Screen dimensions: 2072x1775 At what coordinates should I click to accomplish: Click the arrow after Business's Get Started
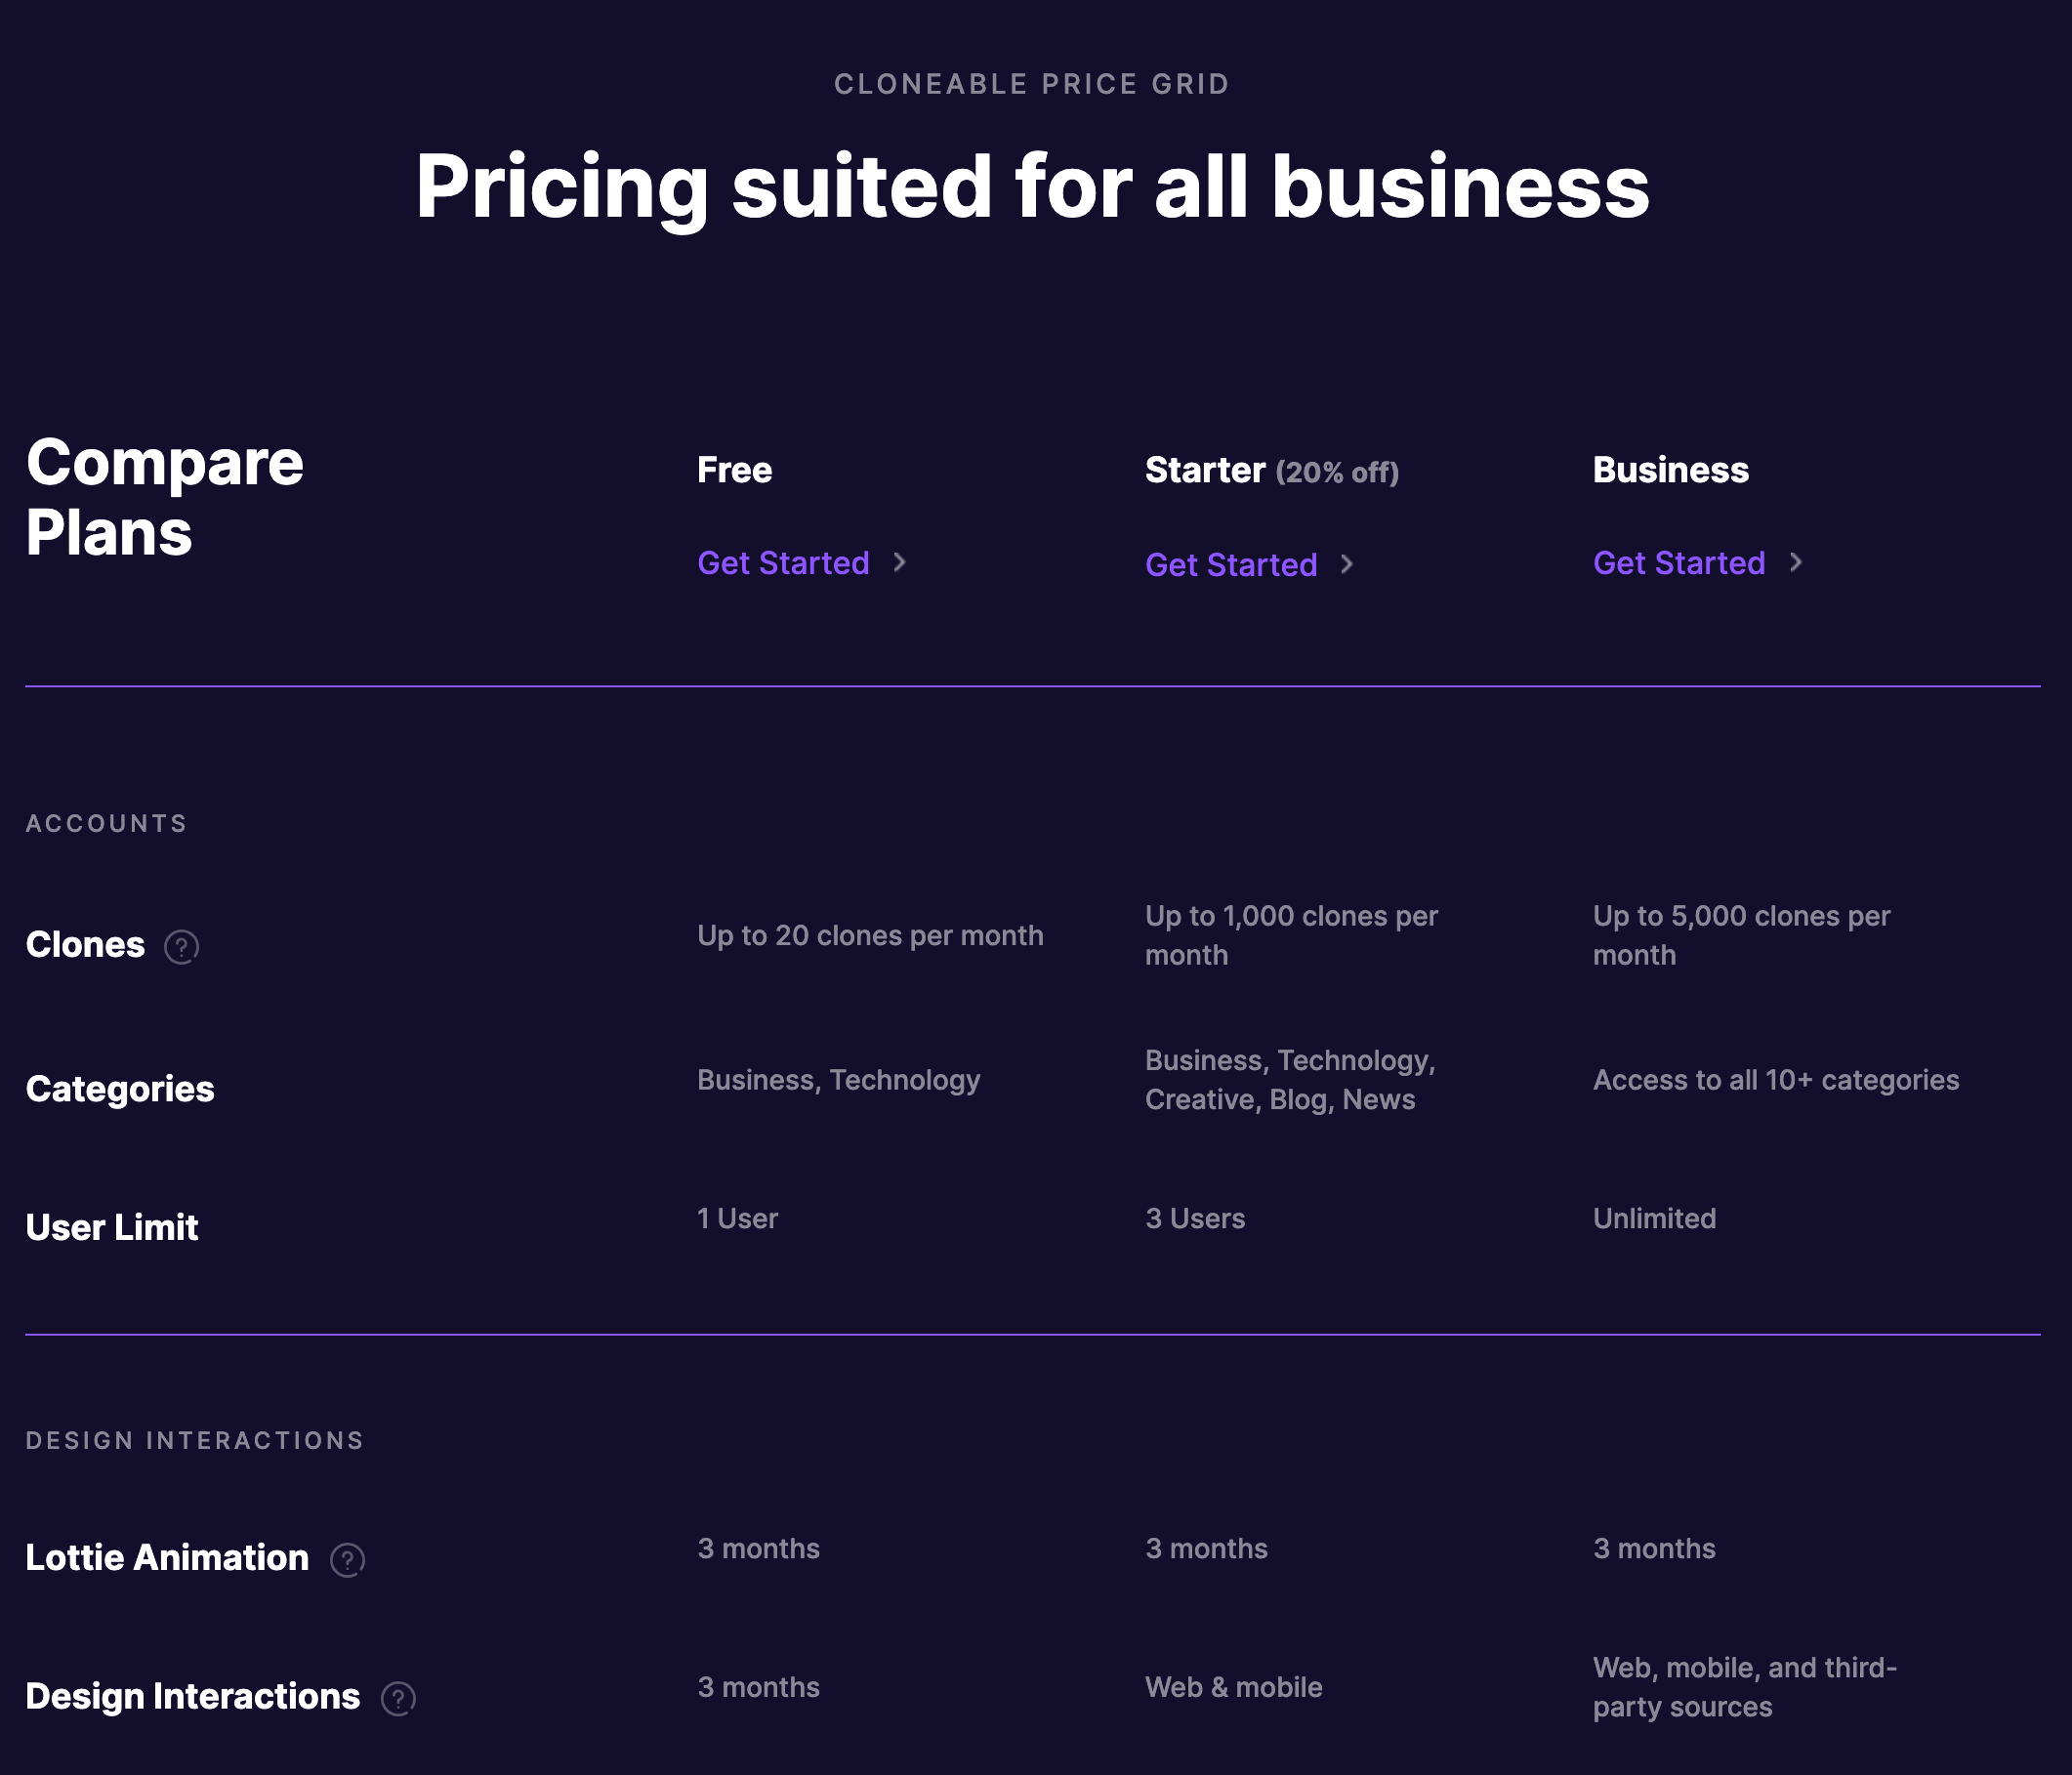coord(1796,563)
